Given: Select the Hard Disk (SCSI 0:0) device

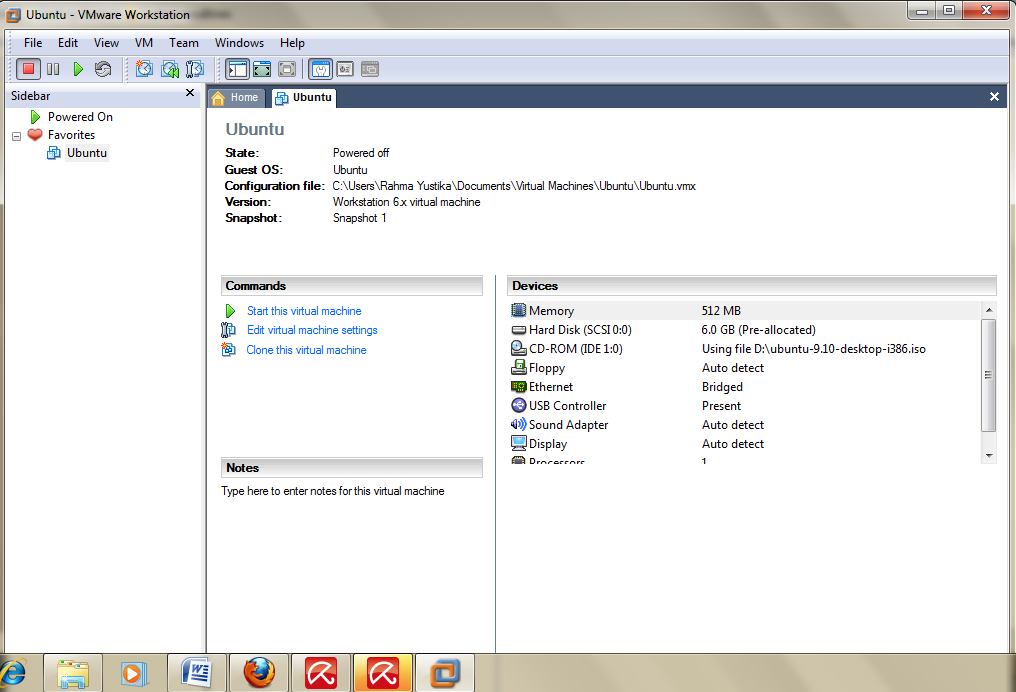Looking at the screenshot, I should tap(746, 330).
